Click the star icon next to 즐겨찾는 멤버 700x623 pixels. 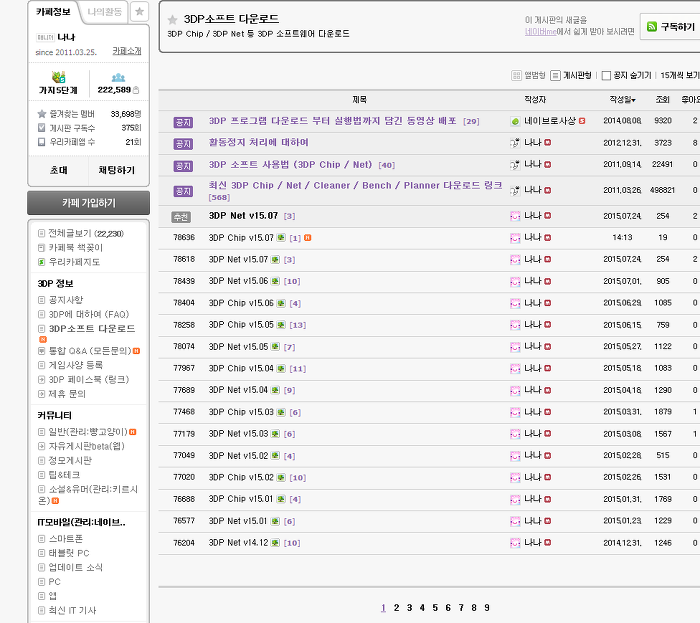click(x=42, y=114)
